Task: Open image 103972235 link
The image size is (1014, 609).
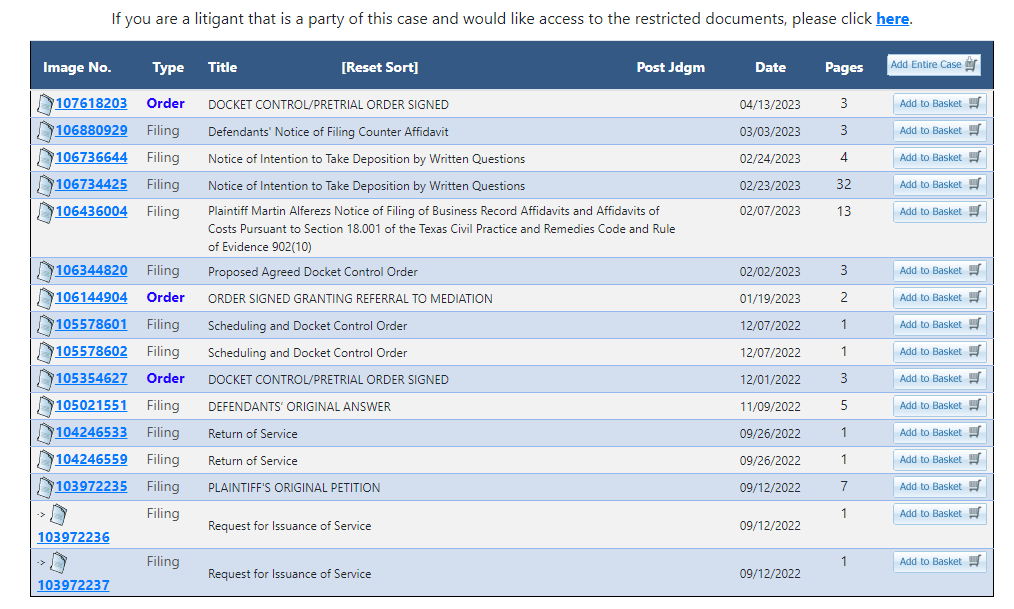Action: 91,487
